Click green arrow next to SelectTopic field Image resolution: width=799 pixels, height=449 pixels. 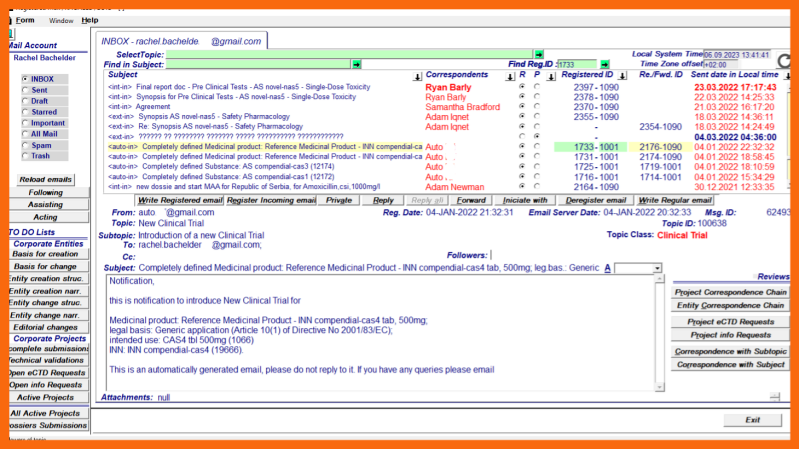[x=538, y=54]
